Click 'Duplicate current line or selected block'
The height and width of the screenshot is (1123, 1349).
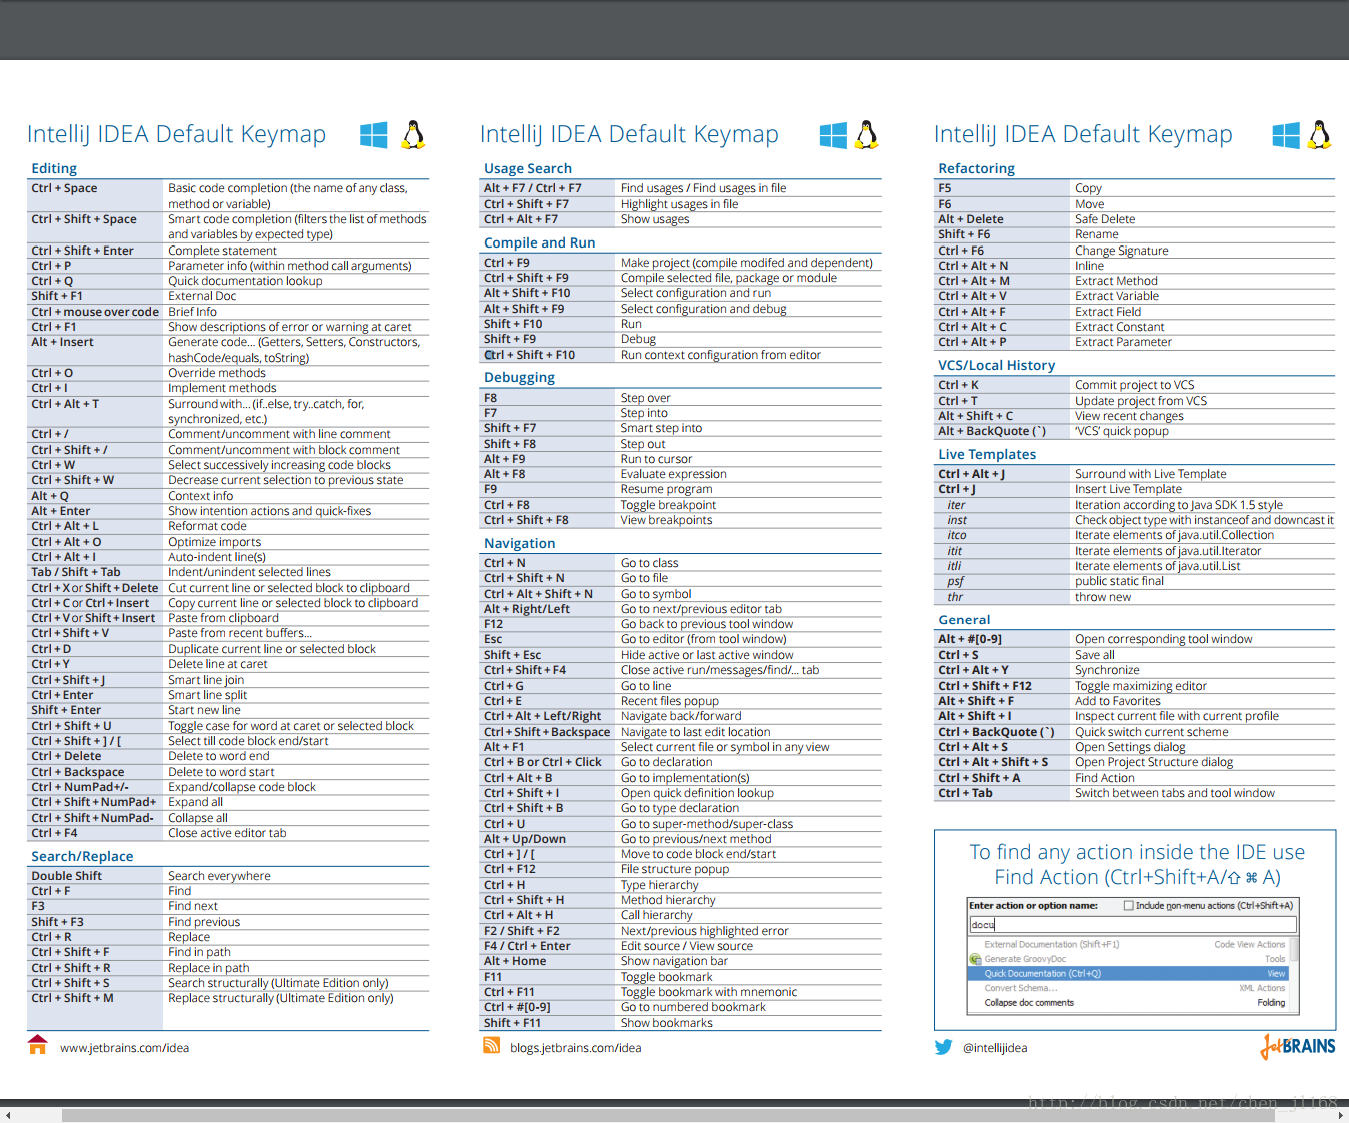coord(272,649)
